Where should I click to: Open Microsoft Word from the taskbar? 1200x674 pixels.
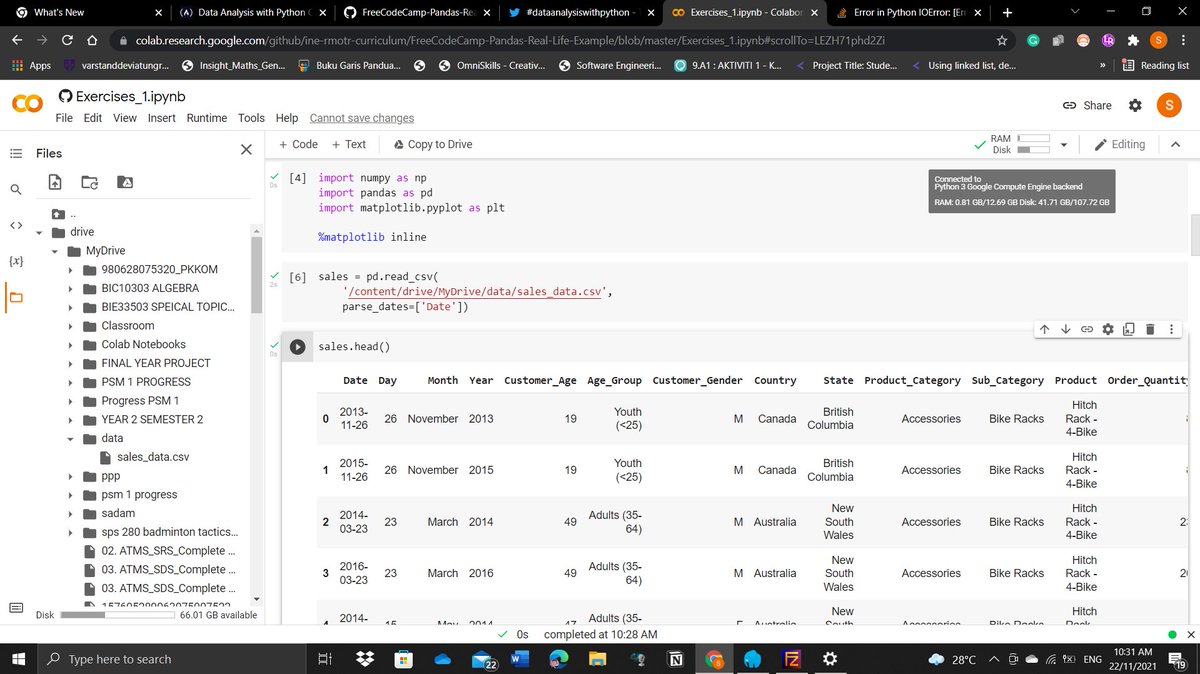[x=521, y=659]
